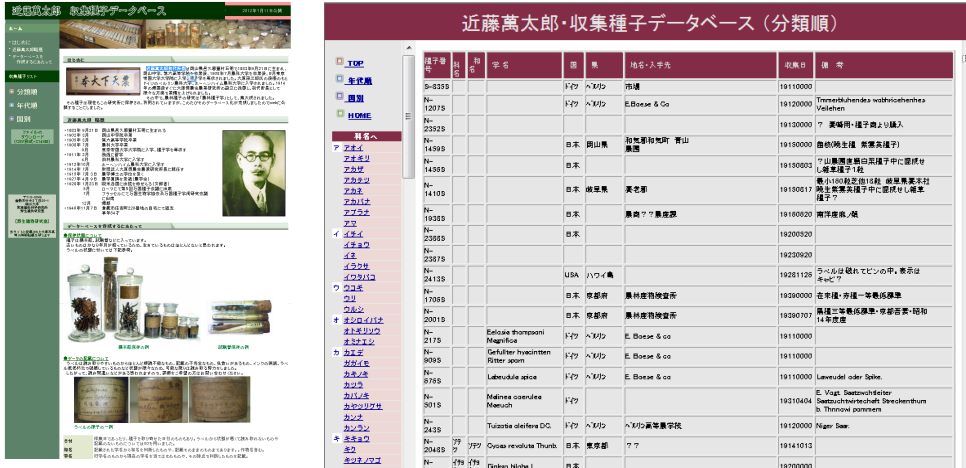Screen dimensions: 966x468
Task: Open 年代順 link in the right page navigation
Action: click(x=360, y=81)
